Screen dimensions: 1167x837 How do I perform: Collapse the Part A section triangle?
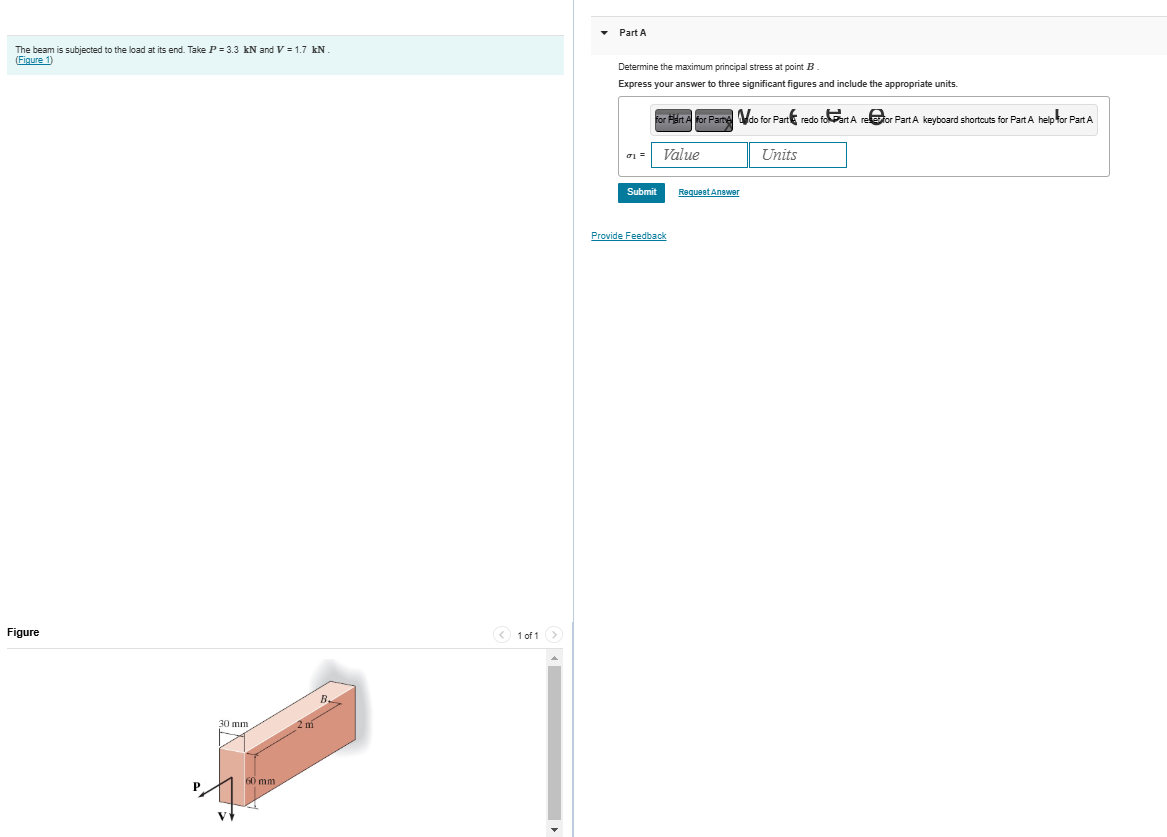point(603,32)
